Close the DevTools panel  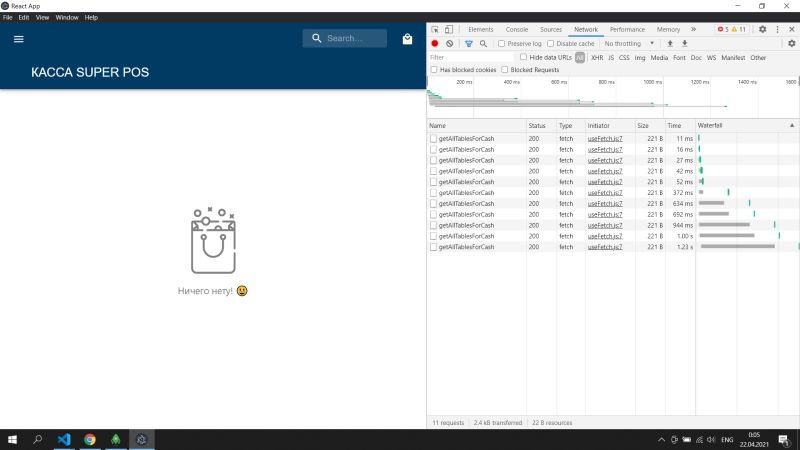pos(792,30)
